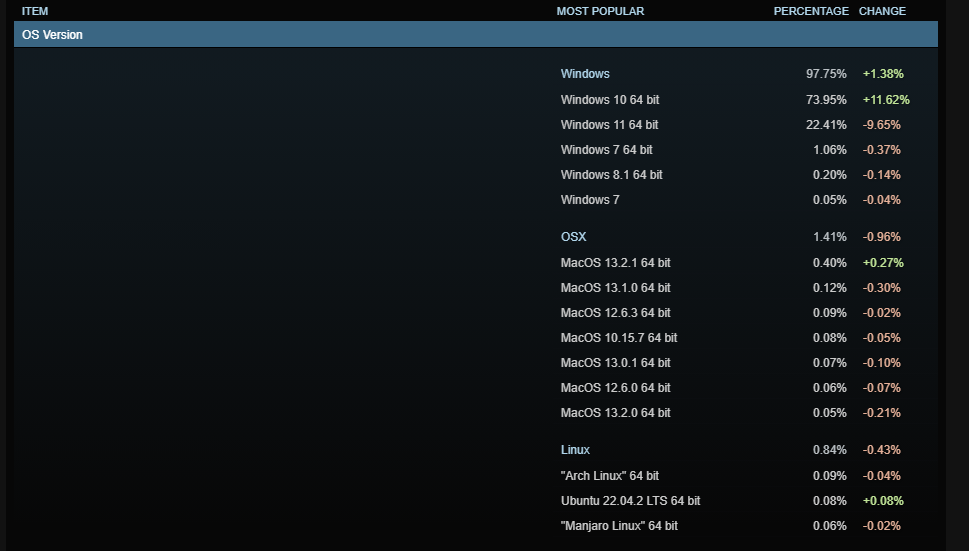
Task: Click the 97.75% Windows percentage value
Action: point(826,74)
